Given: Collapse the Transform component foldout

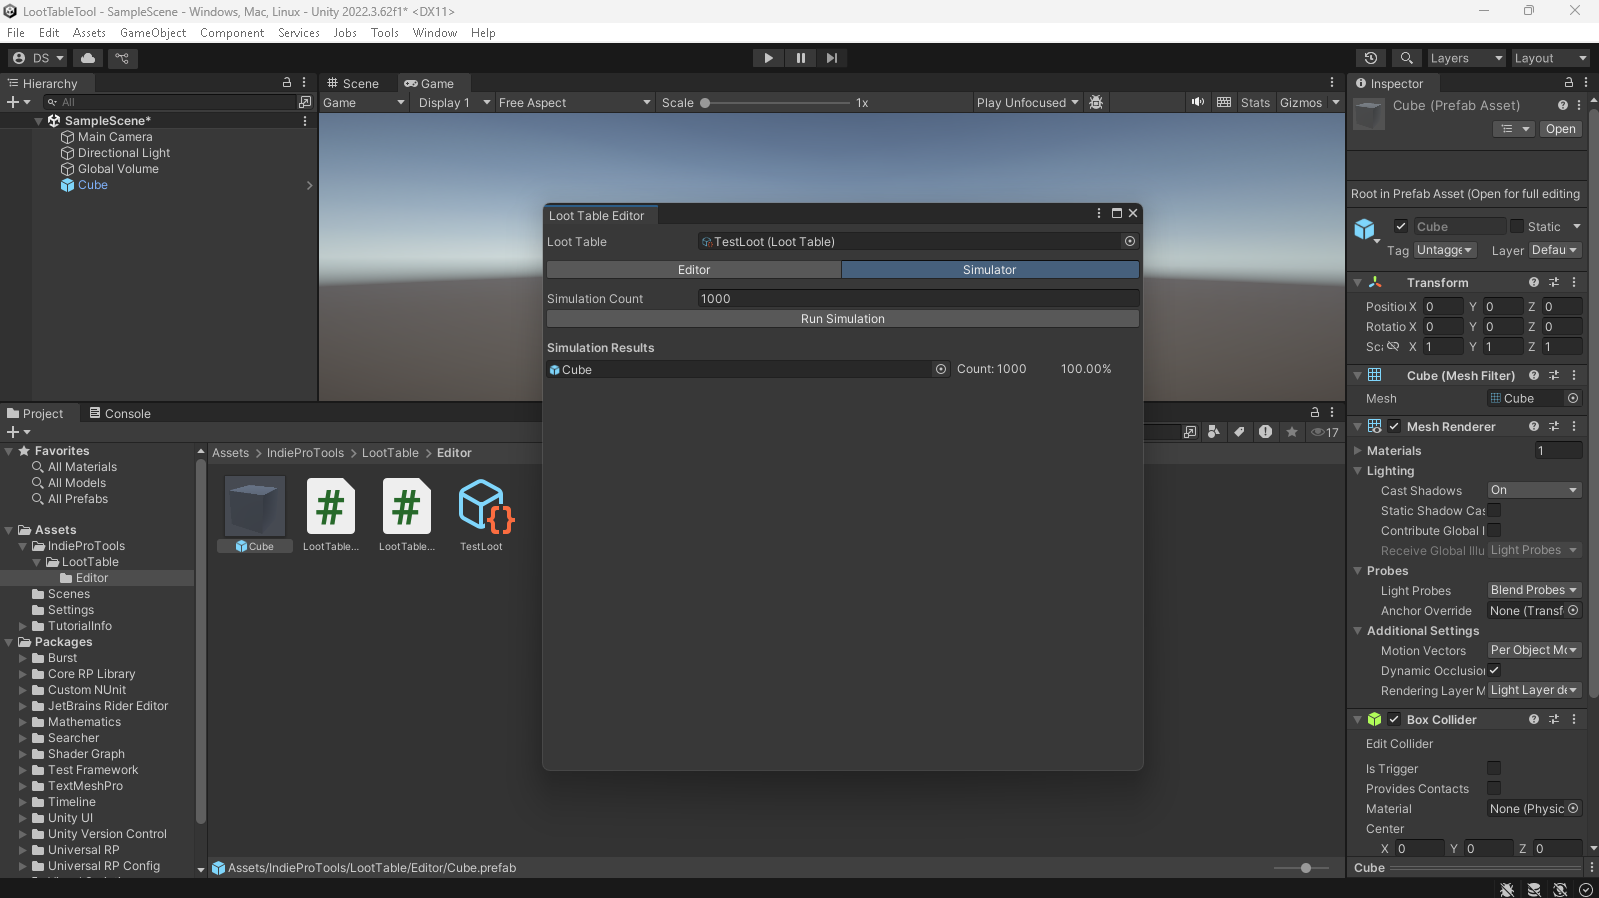Looking at the screenshot, I should pyautogui.click(x=1358, y=283).
